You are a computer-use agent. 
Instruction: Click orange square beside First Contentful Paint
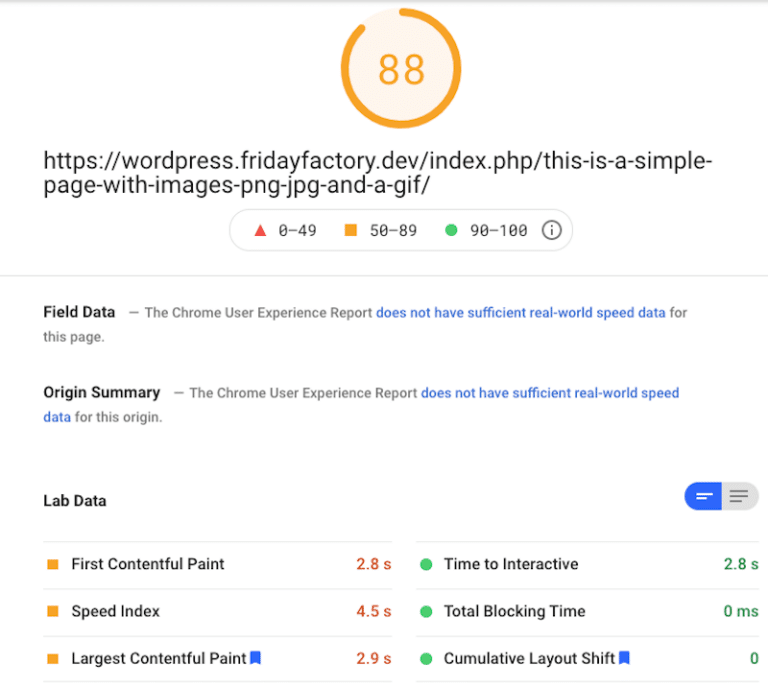point(53,564)
